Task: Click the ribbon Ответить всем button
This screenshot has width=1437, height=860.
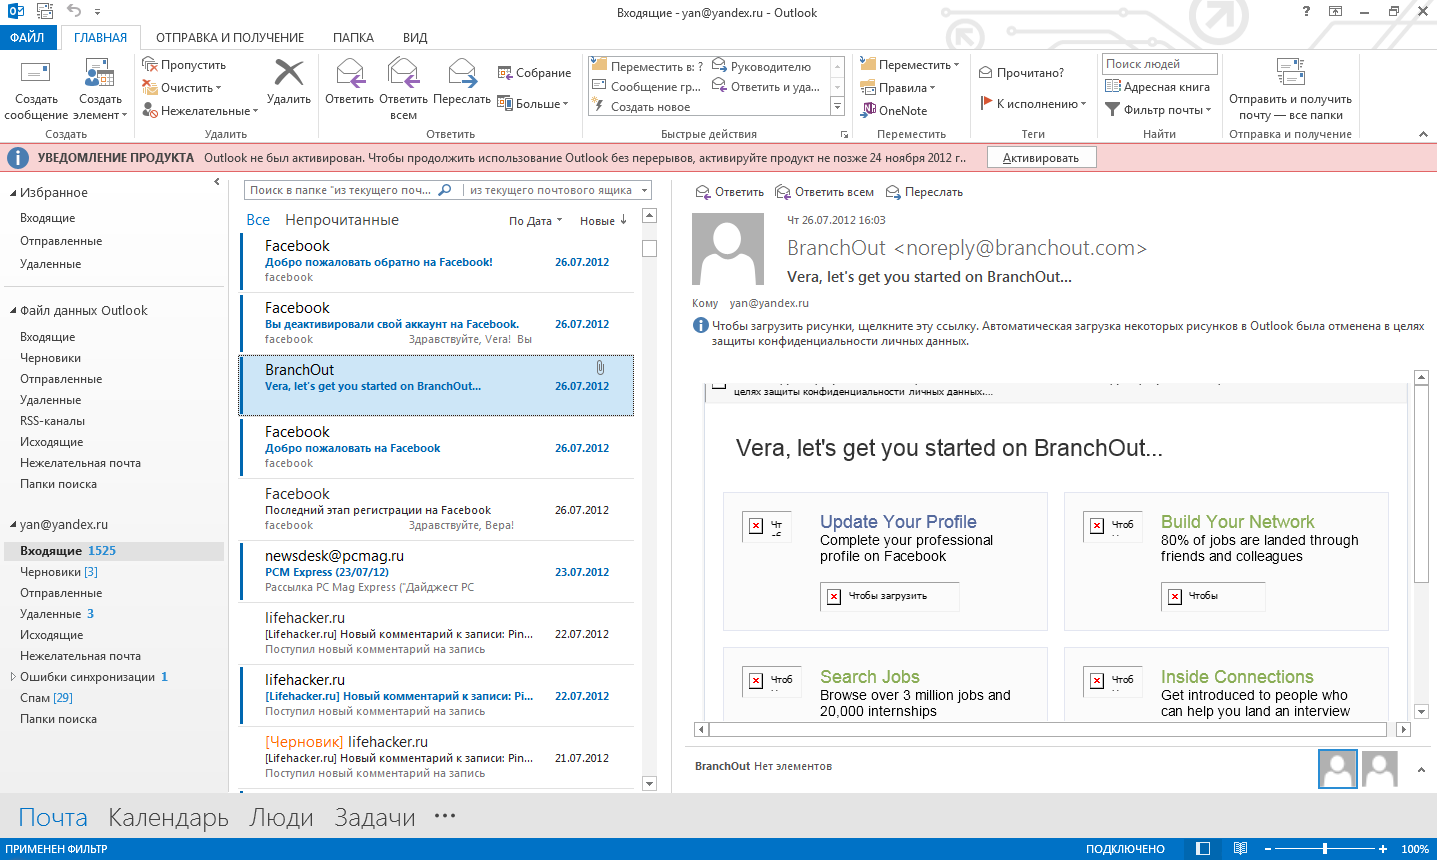Action: point(403,90)
